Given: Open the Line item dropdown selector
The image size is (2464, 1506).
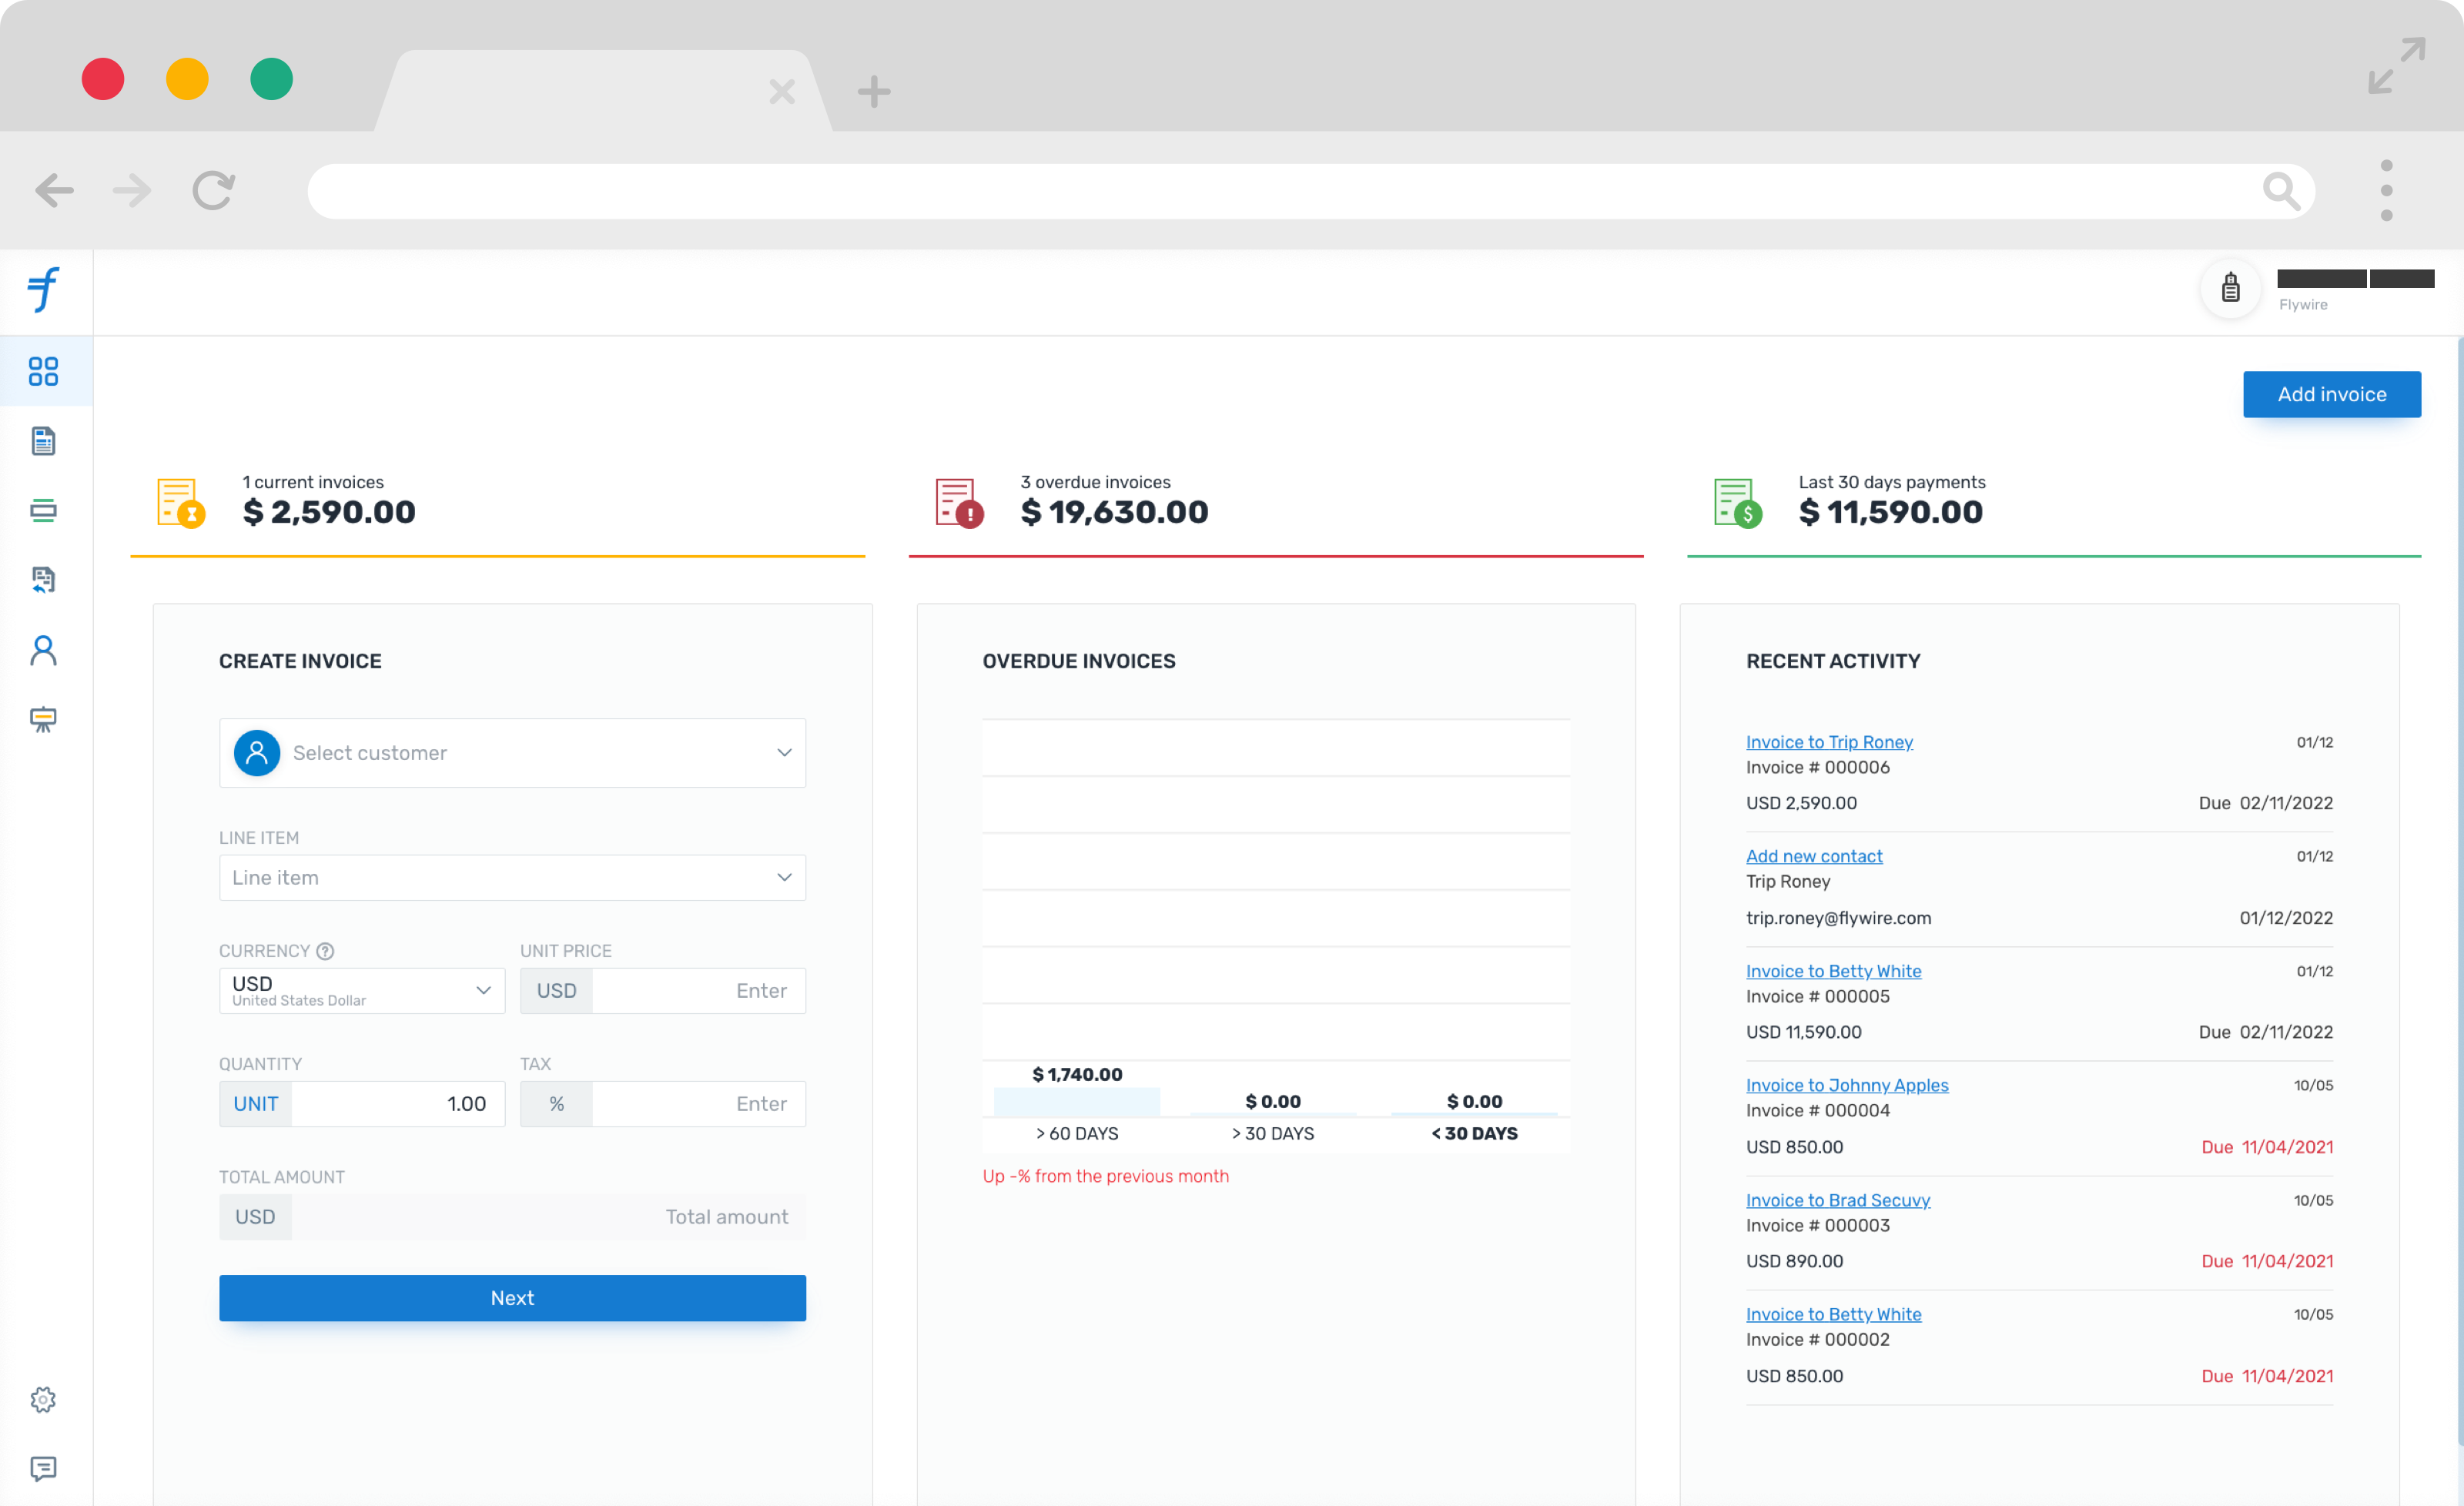Looking at the screenshot, I should (512, 878).
